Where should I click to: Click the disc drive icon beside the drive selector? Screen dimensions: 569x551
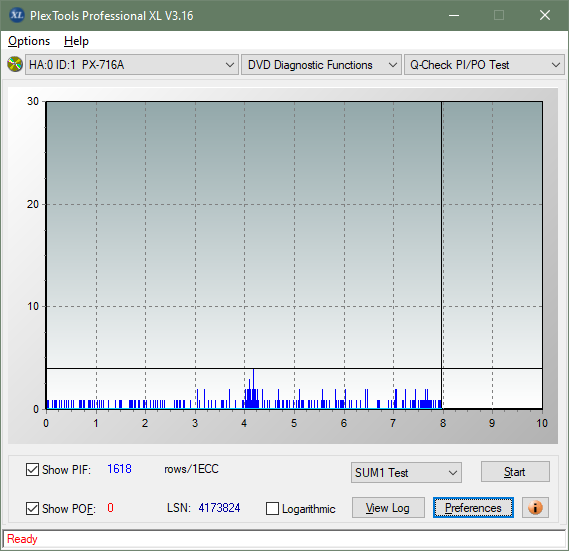tap(15, 65)
